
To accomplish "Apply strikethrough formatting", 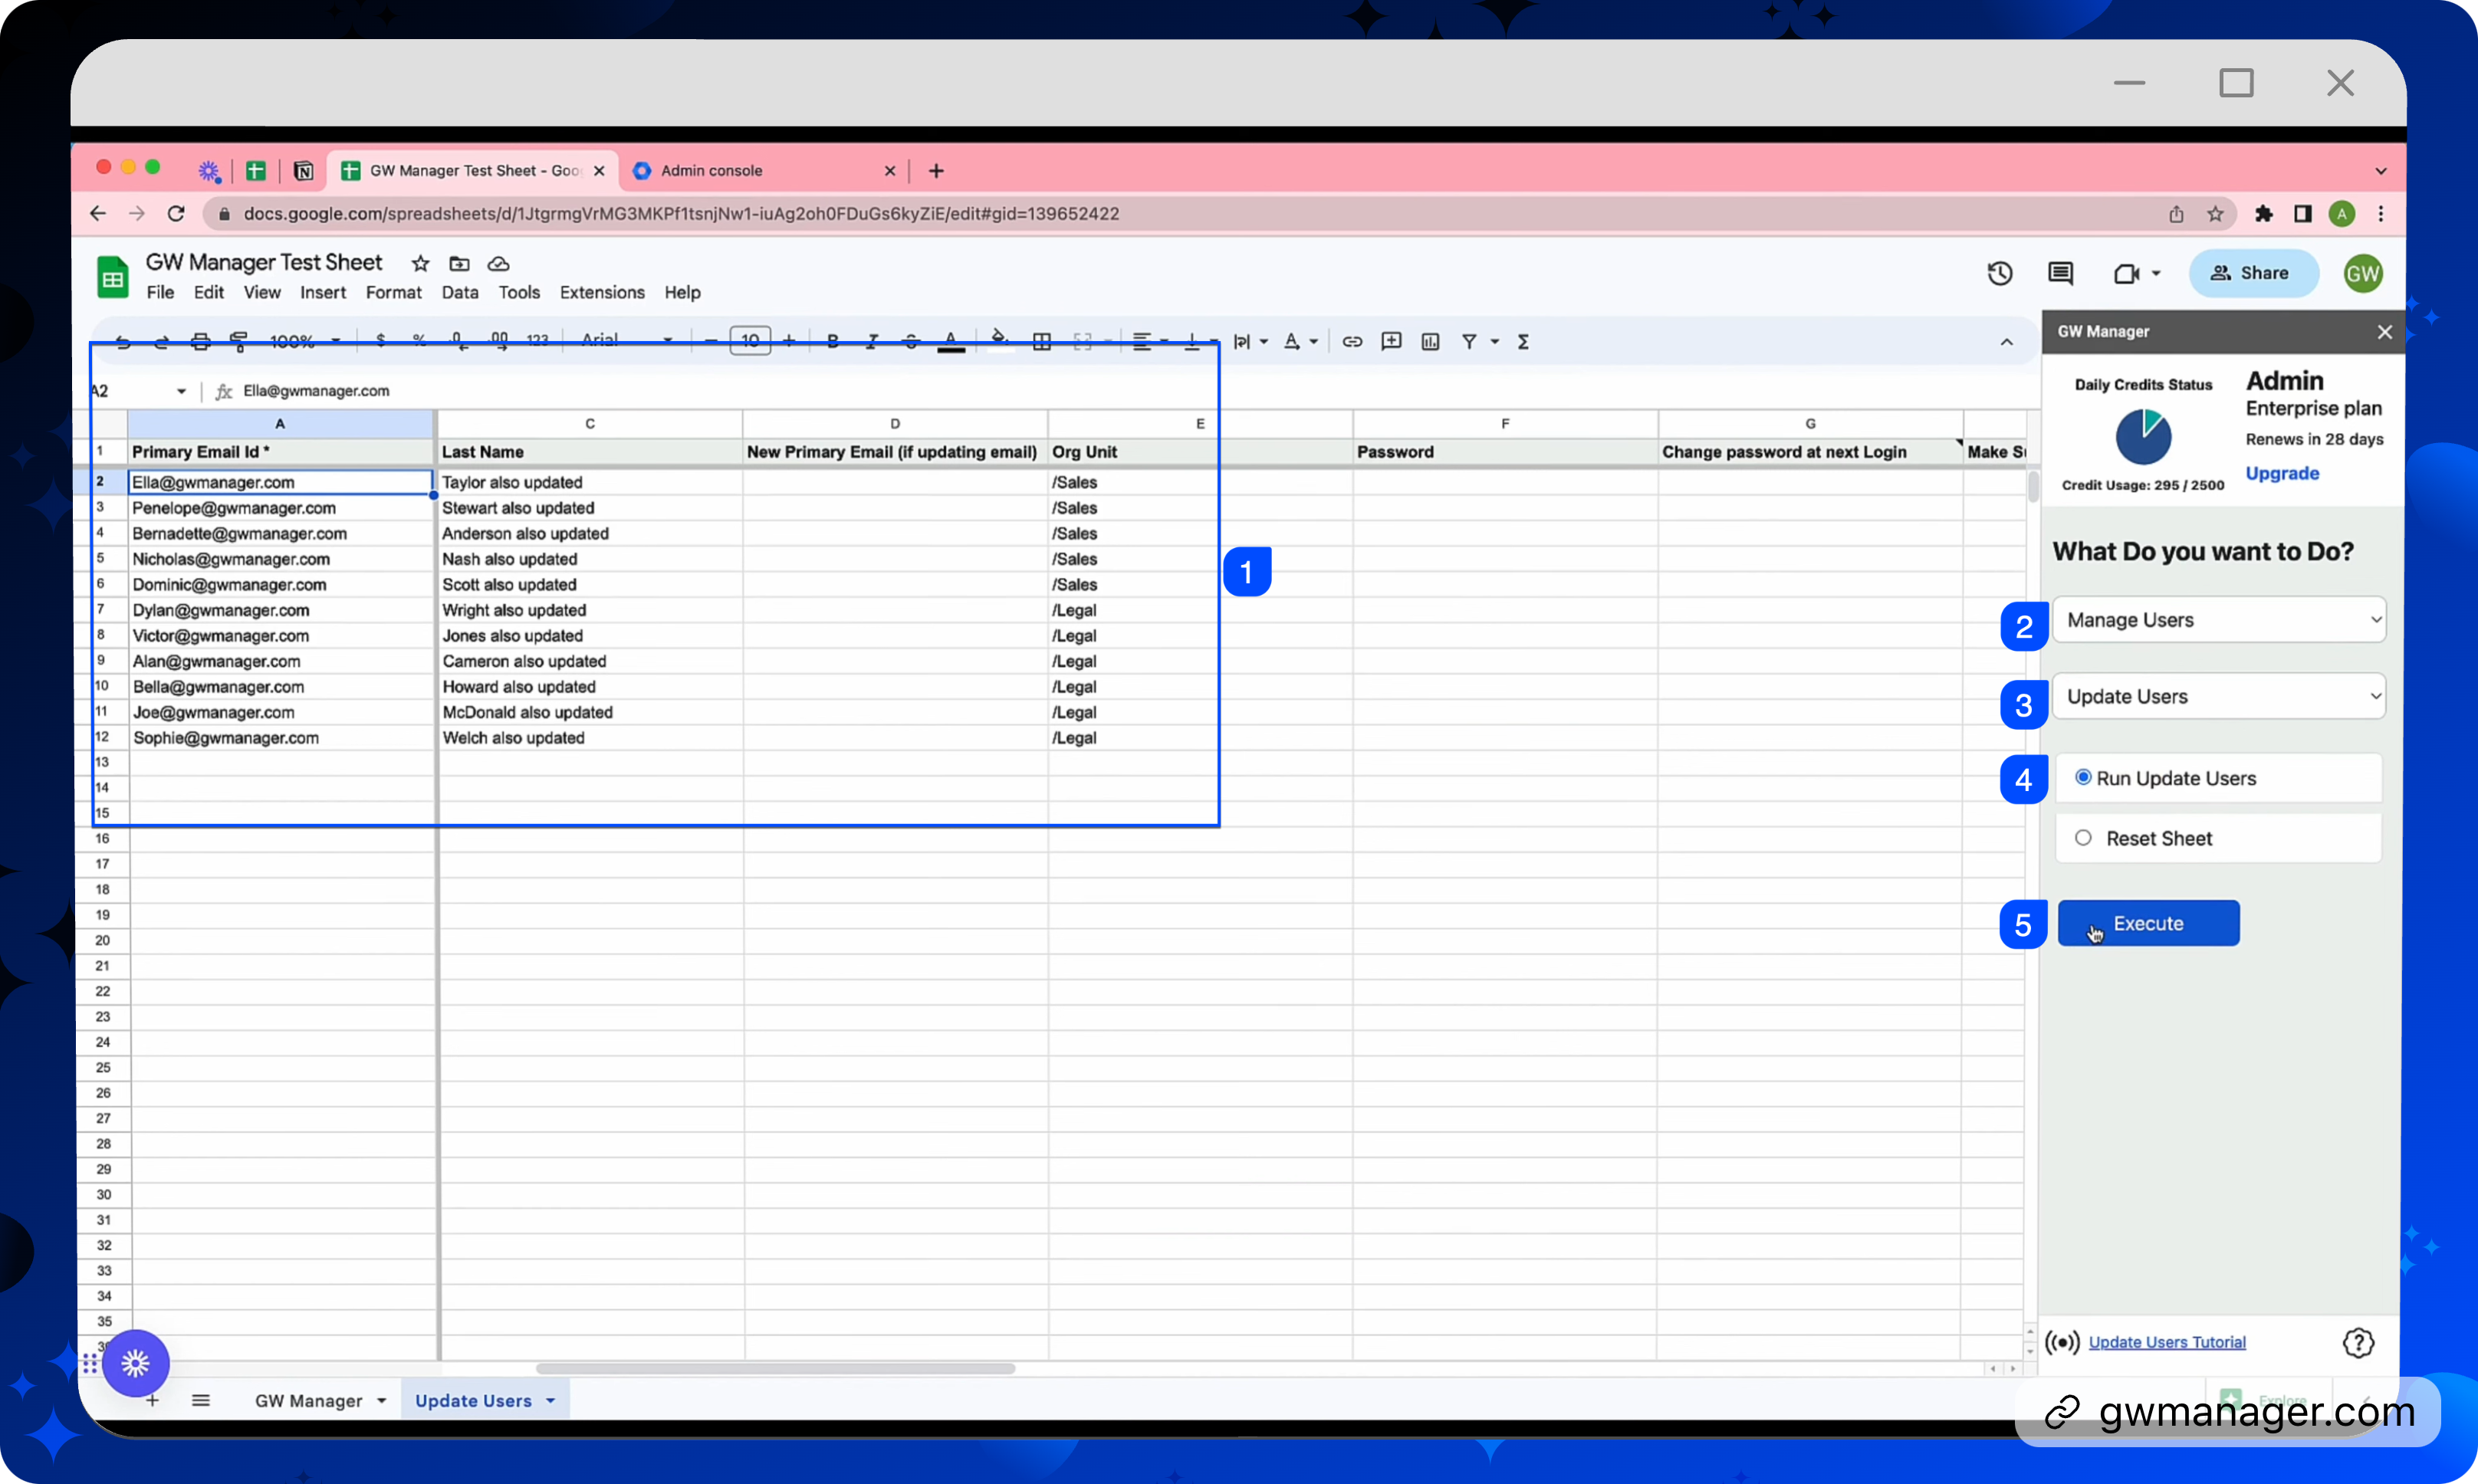I will (911, 342).
